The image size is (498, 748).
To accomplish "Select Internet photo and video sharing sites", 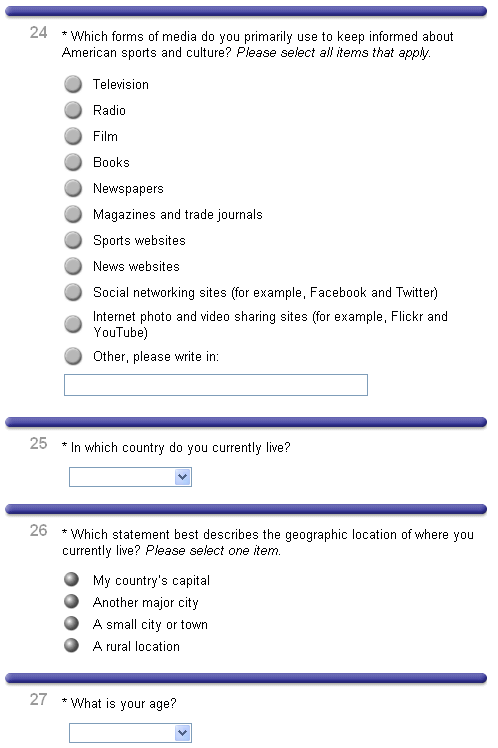I will tap(73, 324).
